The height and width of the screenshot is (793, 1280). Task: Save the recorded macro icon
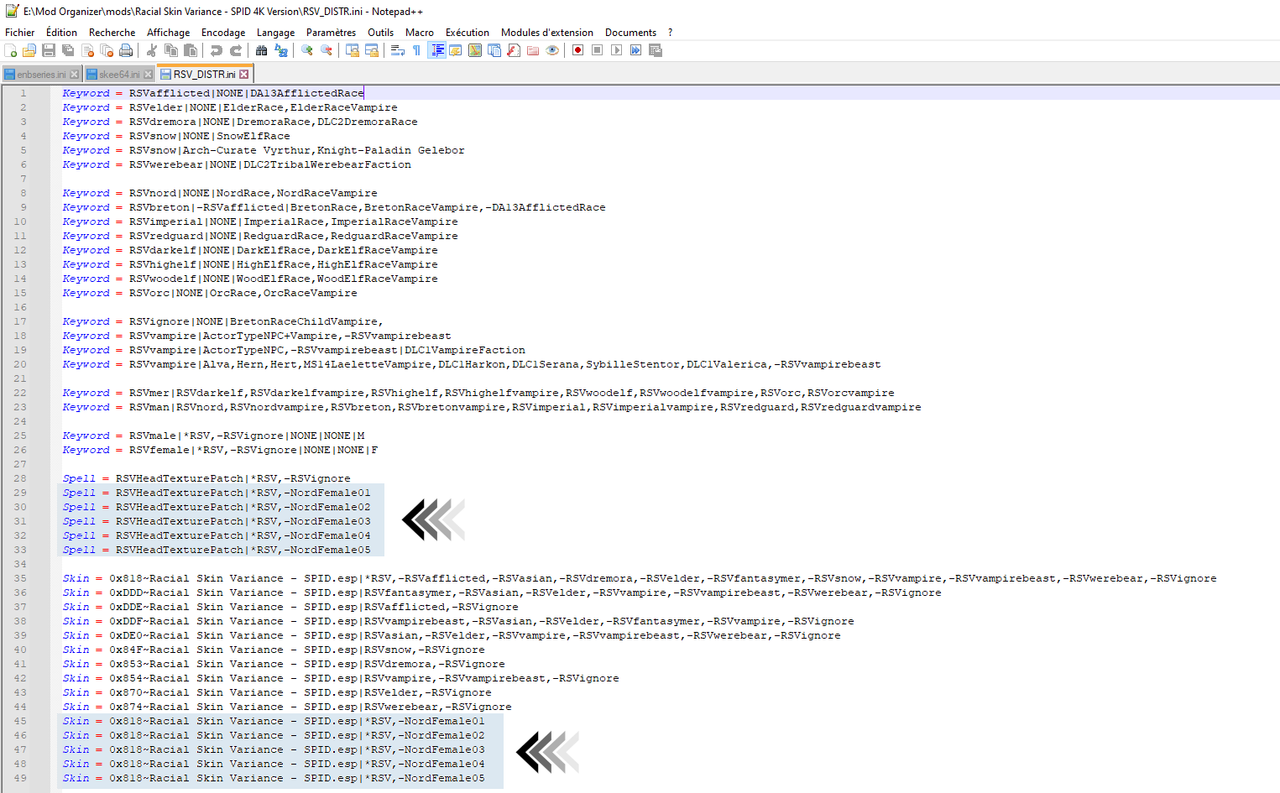(655, 50)
